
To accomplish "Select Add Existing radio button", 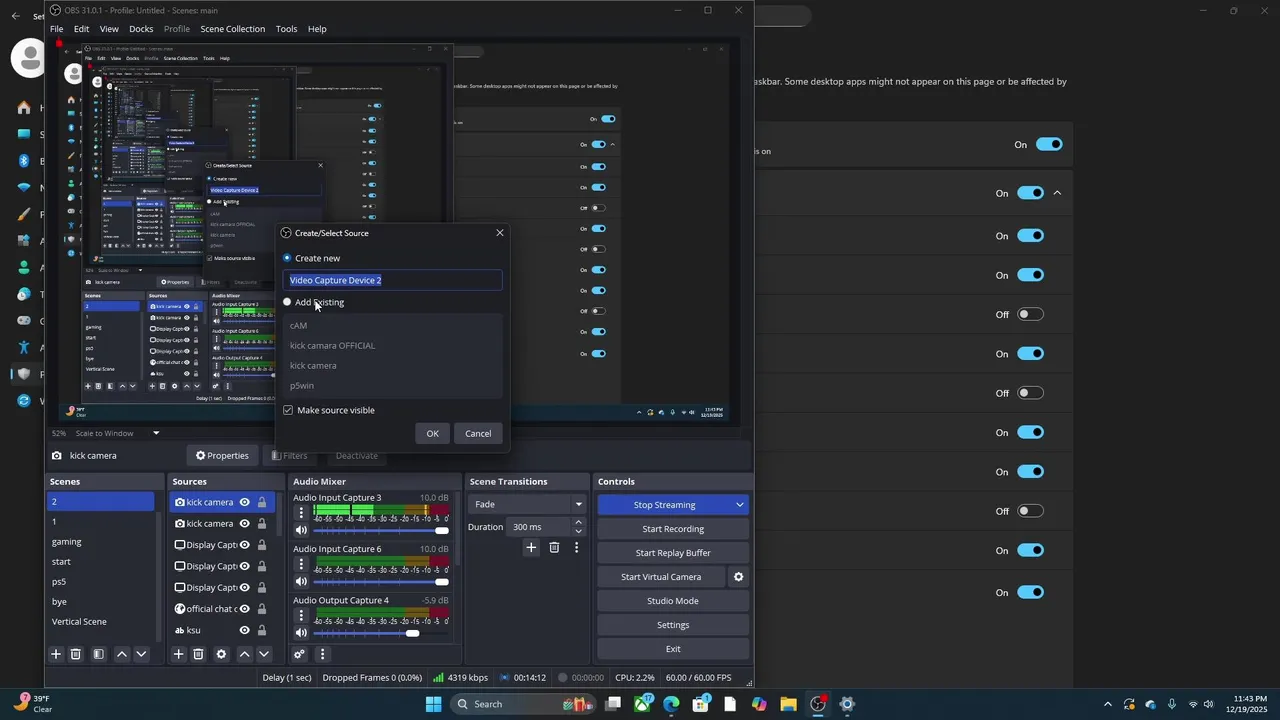I will [x=287, y=302].
